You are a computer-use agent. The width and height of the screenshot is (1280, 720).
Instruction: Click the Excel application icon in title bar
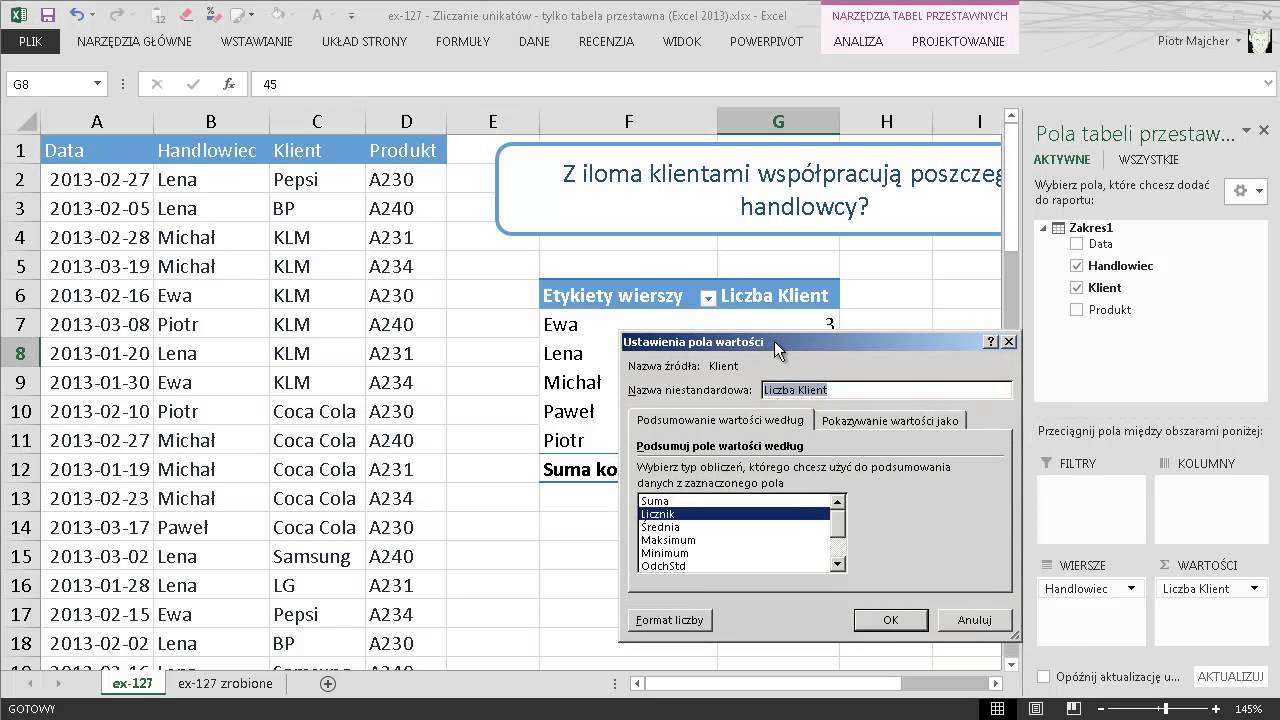(21, 15)
